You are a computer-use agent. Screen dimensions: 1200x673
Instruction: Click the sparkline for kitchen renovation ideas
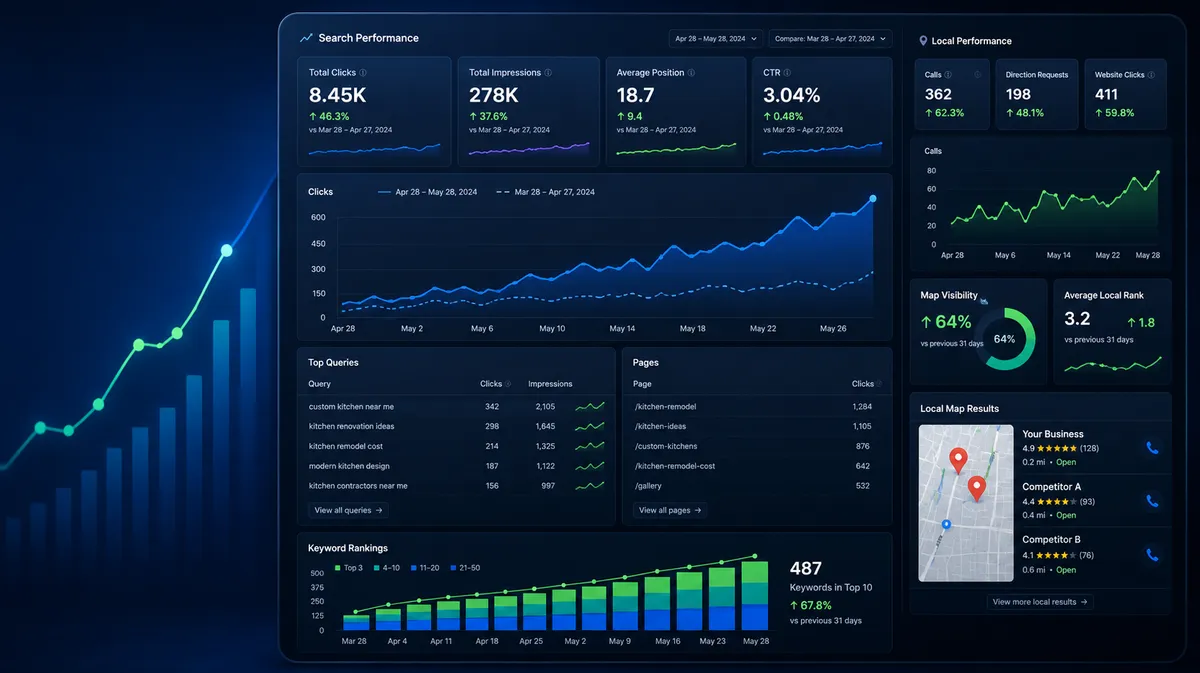tap(590, 426)
